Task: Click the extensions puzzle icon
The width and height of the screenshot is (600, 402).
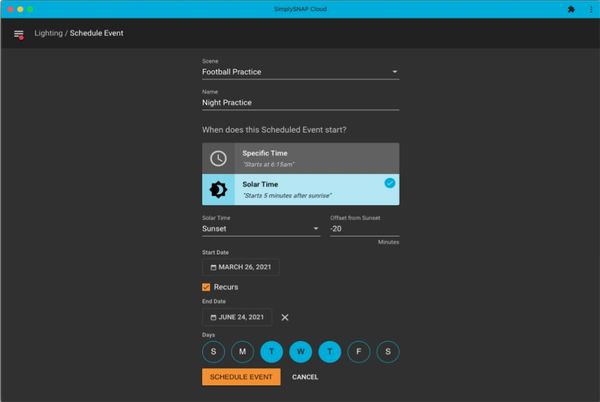Action: tap(570, 8)
